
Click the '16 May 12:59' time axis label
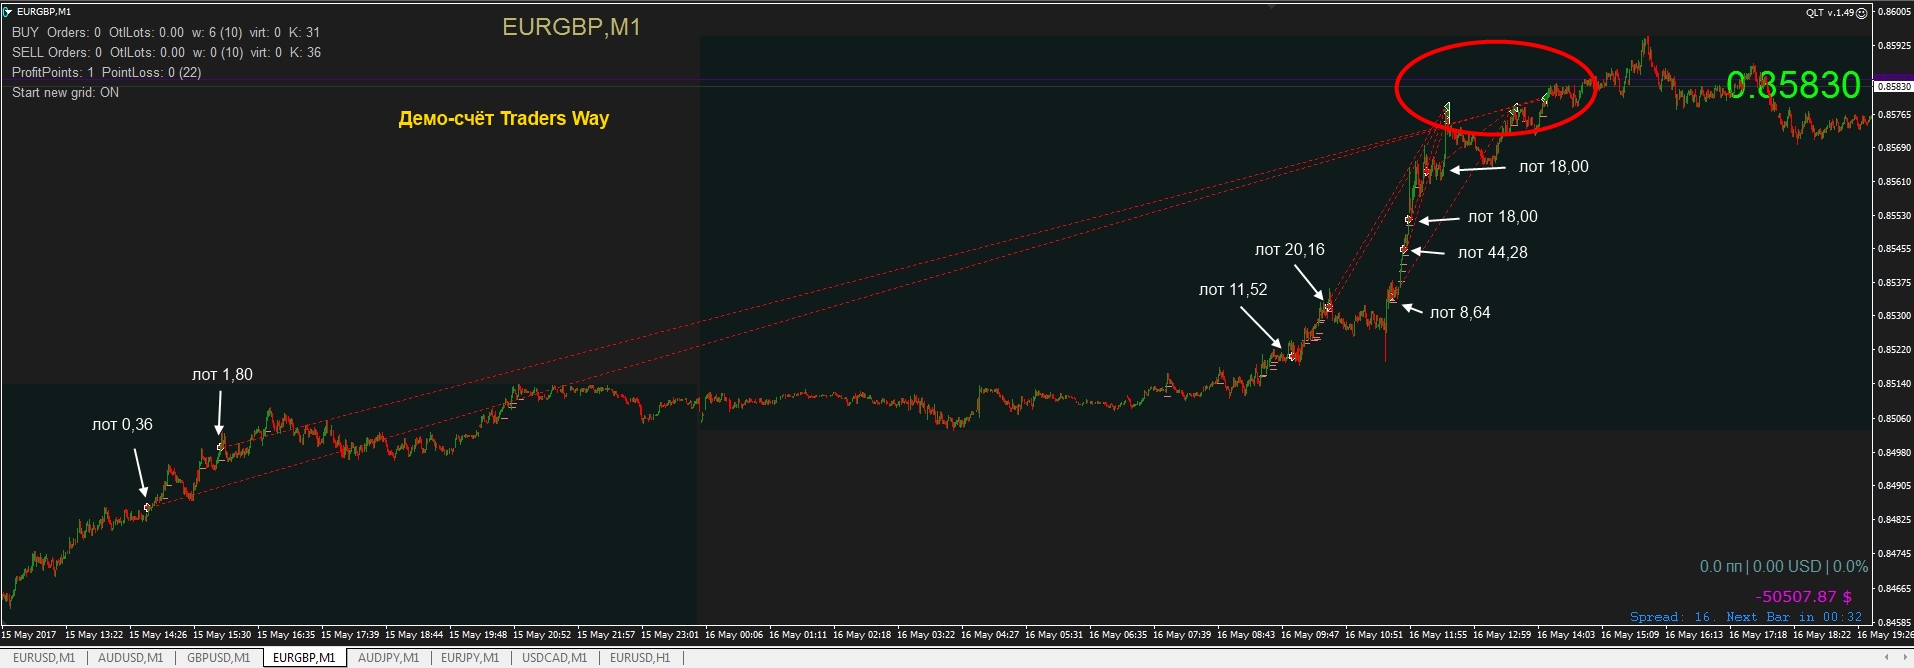[1502, 635]
